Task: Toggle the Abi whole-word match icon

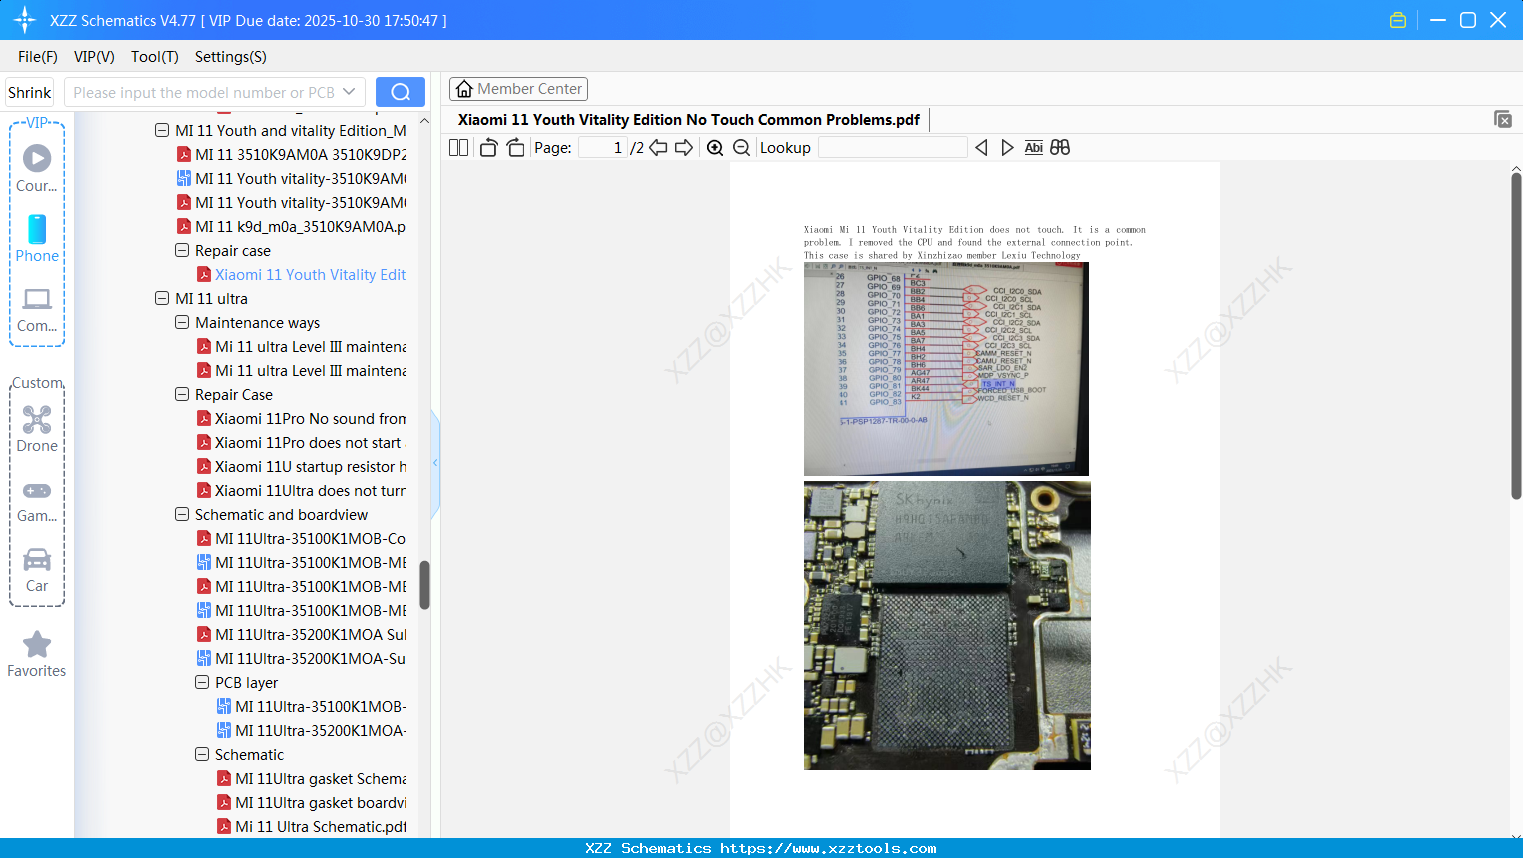Action: (x=1034, y=147)
